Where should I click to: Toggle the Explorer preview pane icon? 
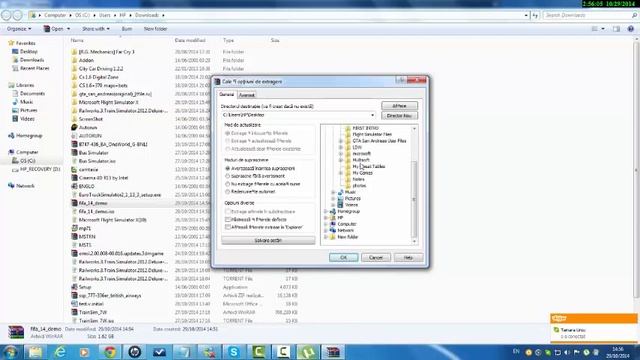(x=616, y=29)
